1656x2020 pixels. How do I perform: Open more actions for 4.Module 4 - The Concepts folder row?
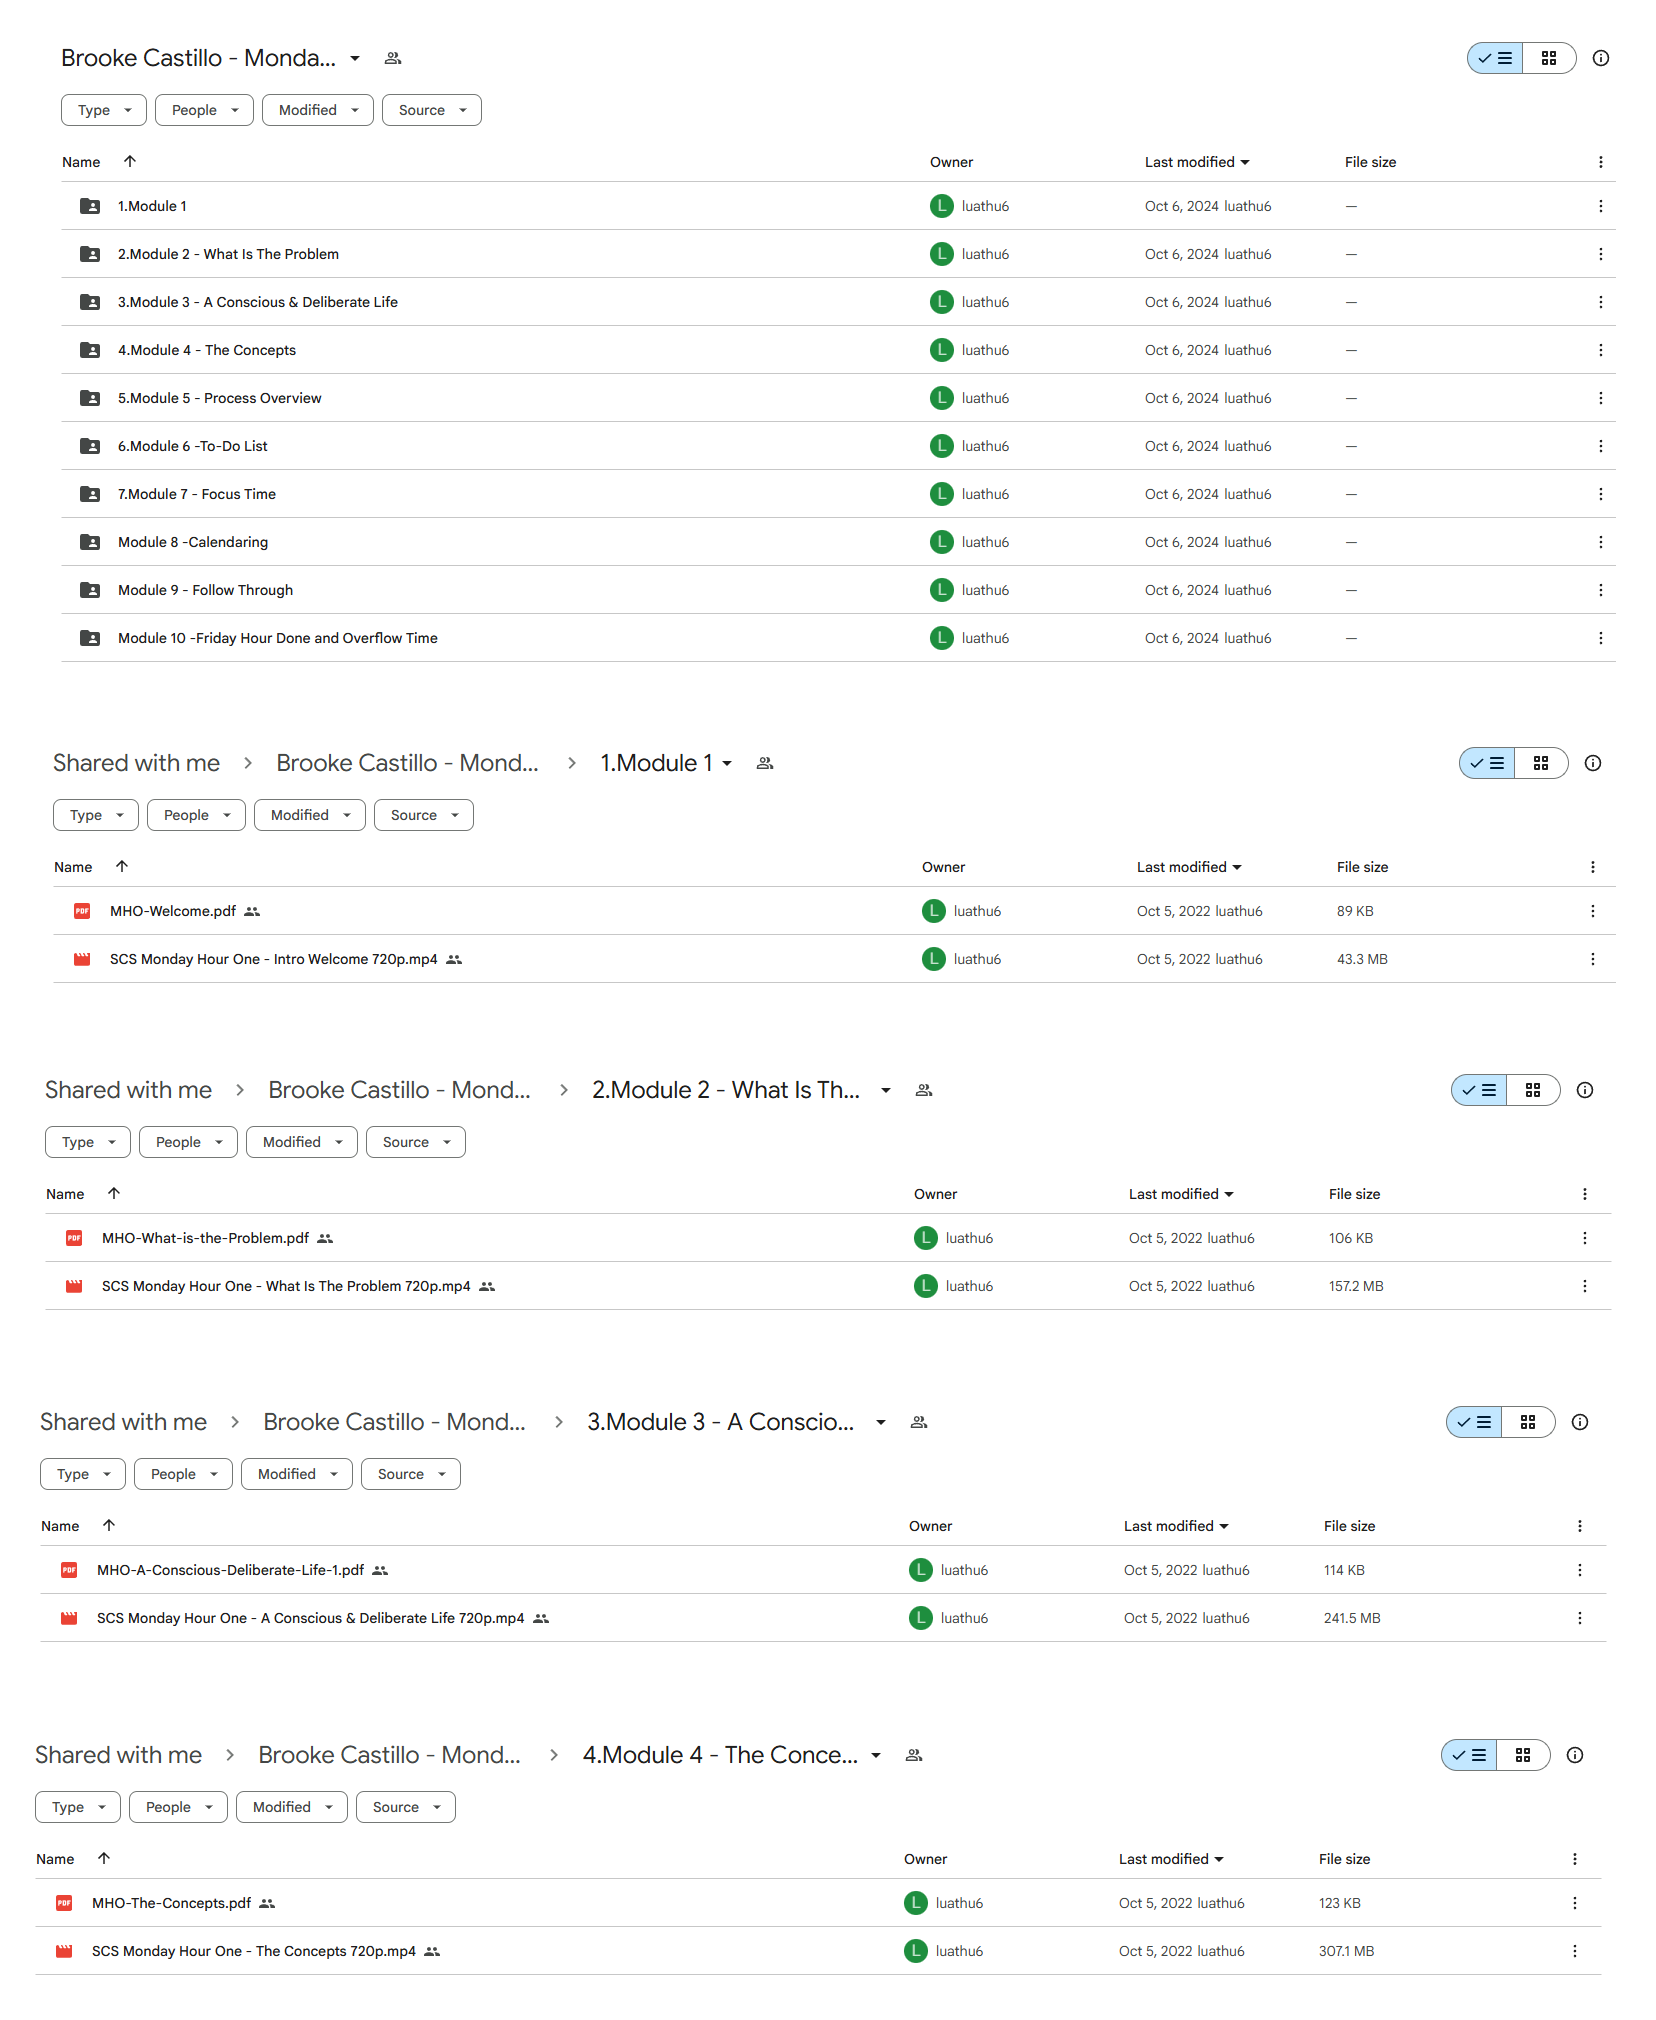pyautogui.click(x=1600, y=350)
